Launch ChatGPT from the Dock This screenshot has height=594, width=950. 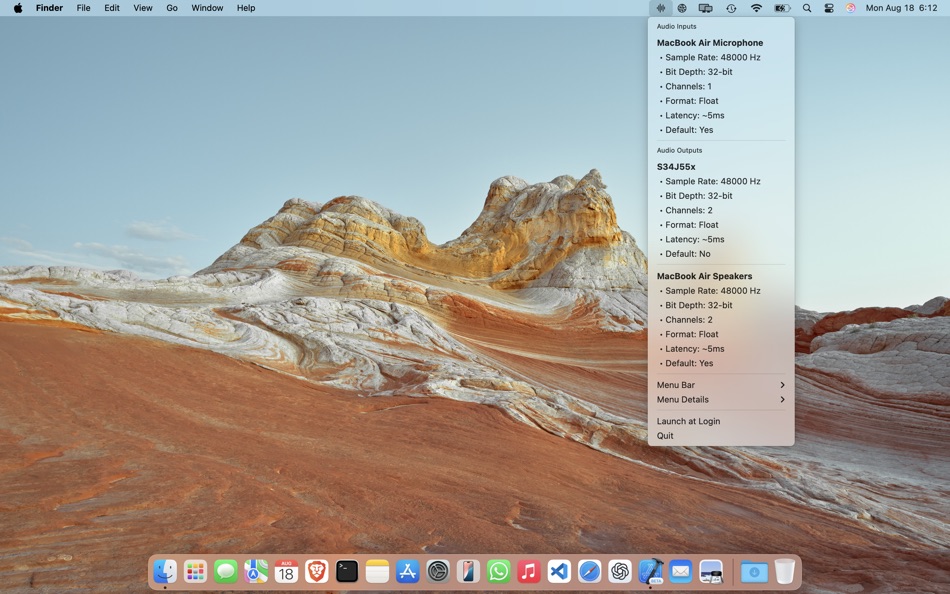(x=618, y=571)
